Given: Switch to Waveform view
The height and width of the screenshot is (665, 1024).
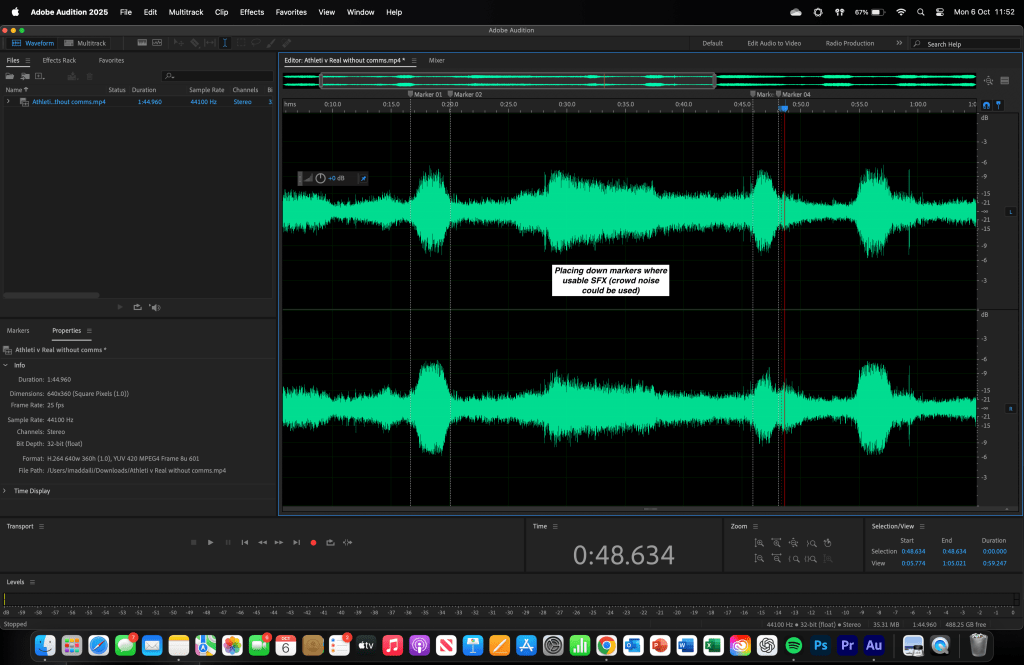Looking at the screenshot, I should click(x=33, y=43).
